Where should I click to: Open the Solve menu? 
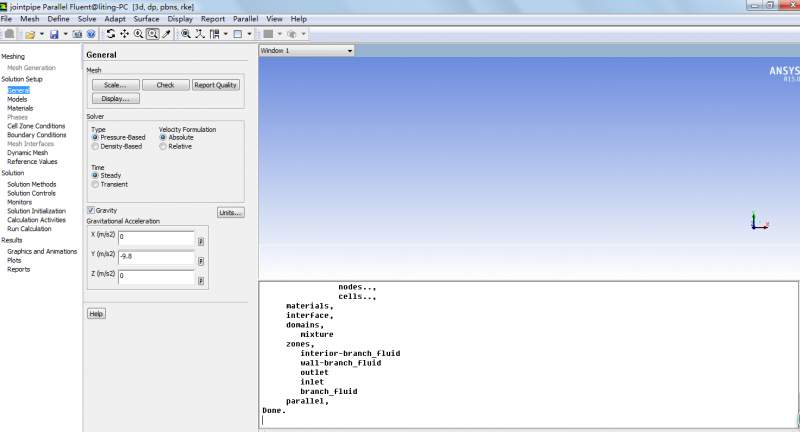(87, 19)
